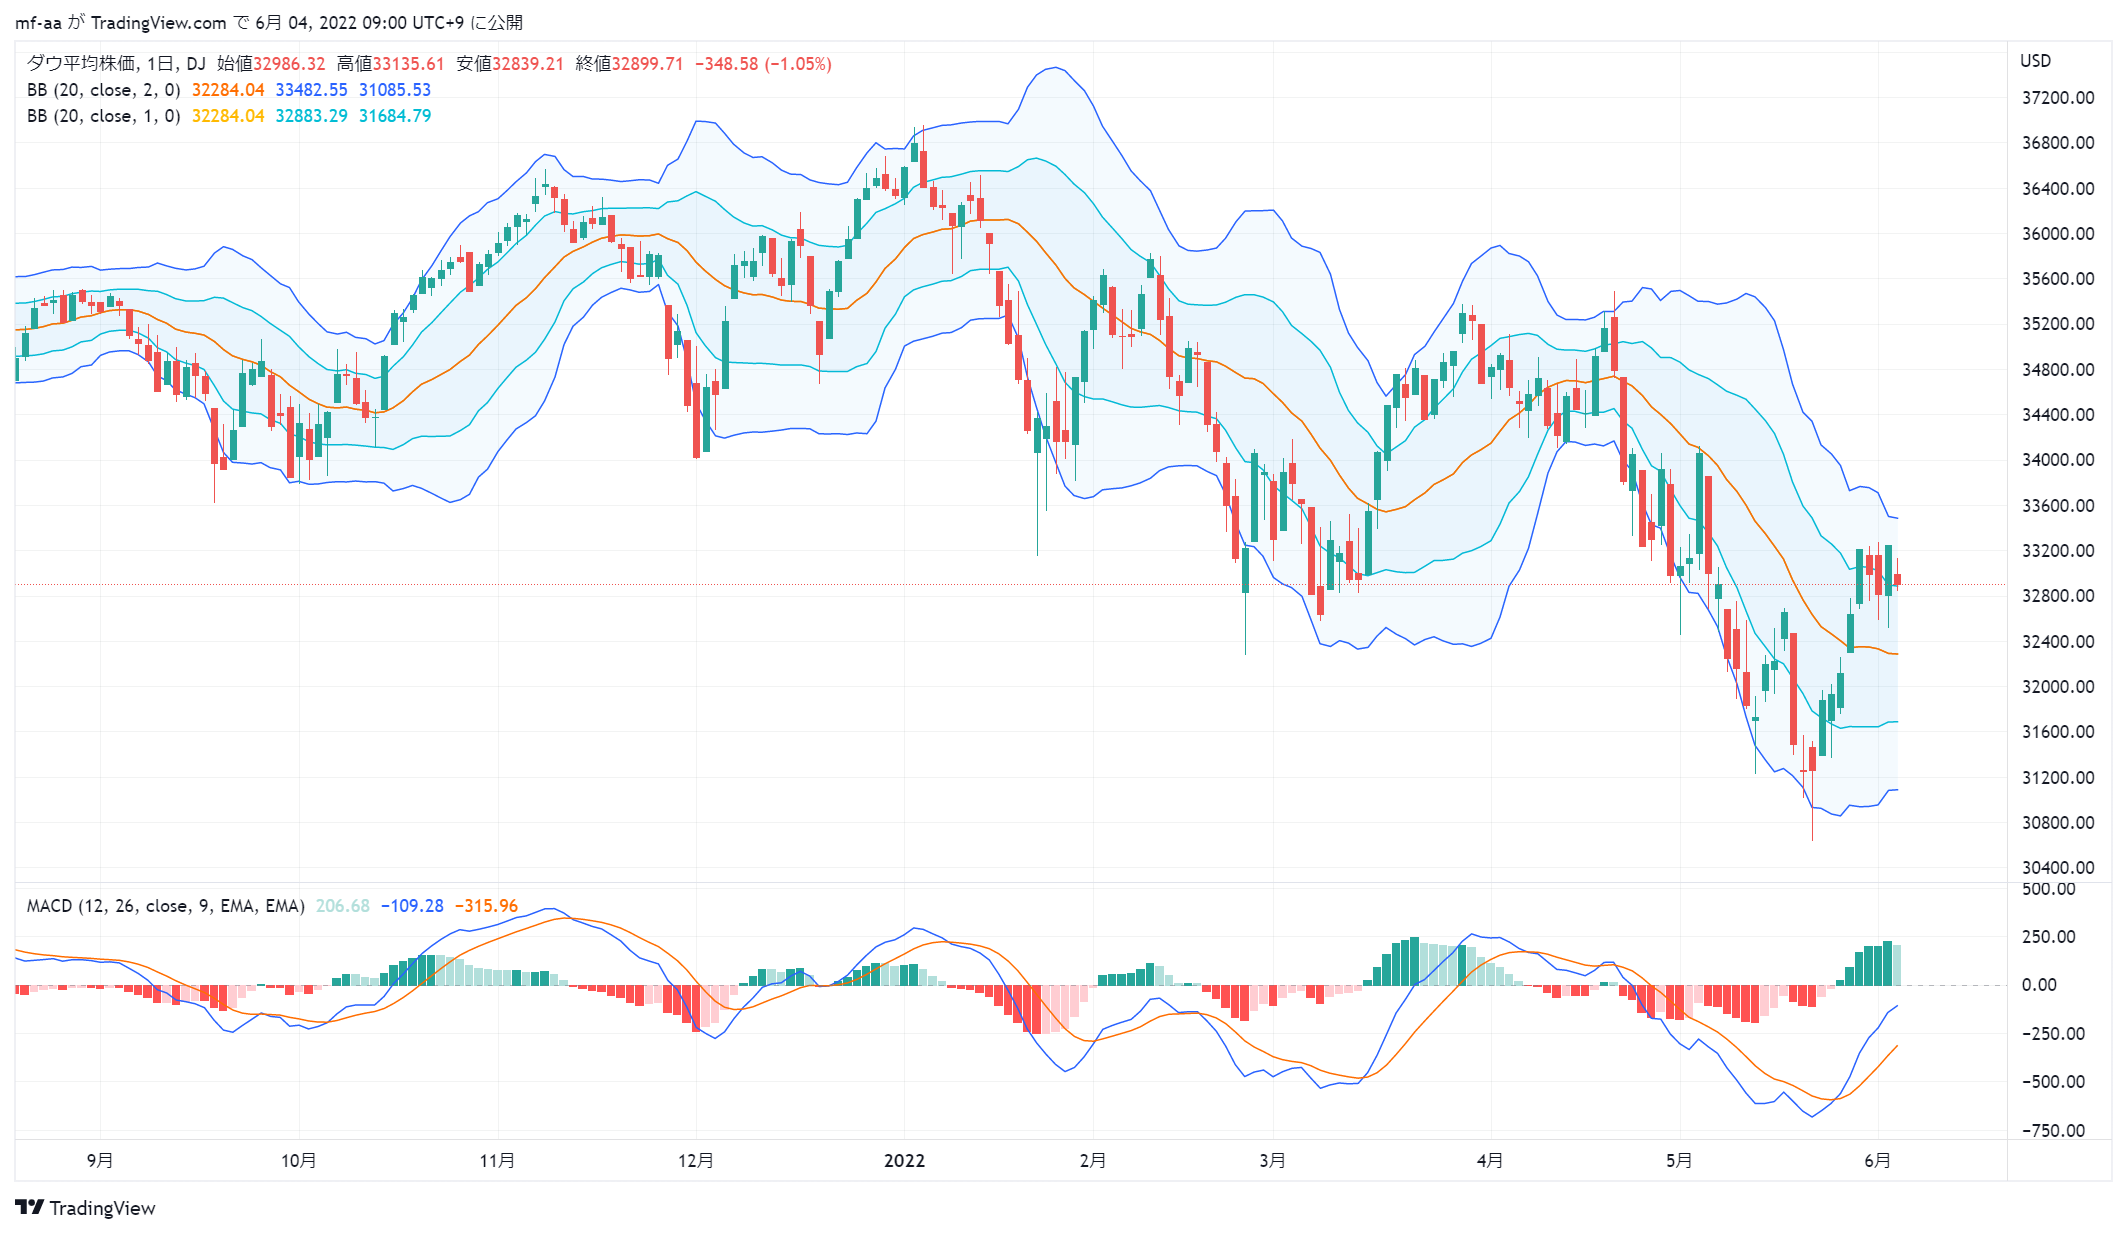Click the −750.00 MACD scale label

pyautogui.click(x=2053, y=1131)
